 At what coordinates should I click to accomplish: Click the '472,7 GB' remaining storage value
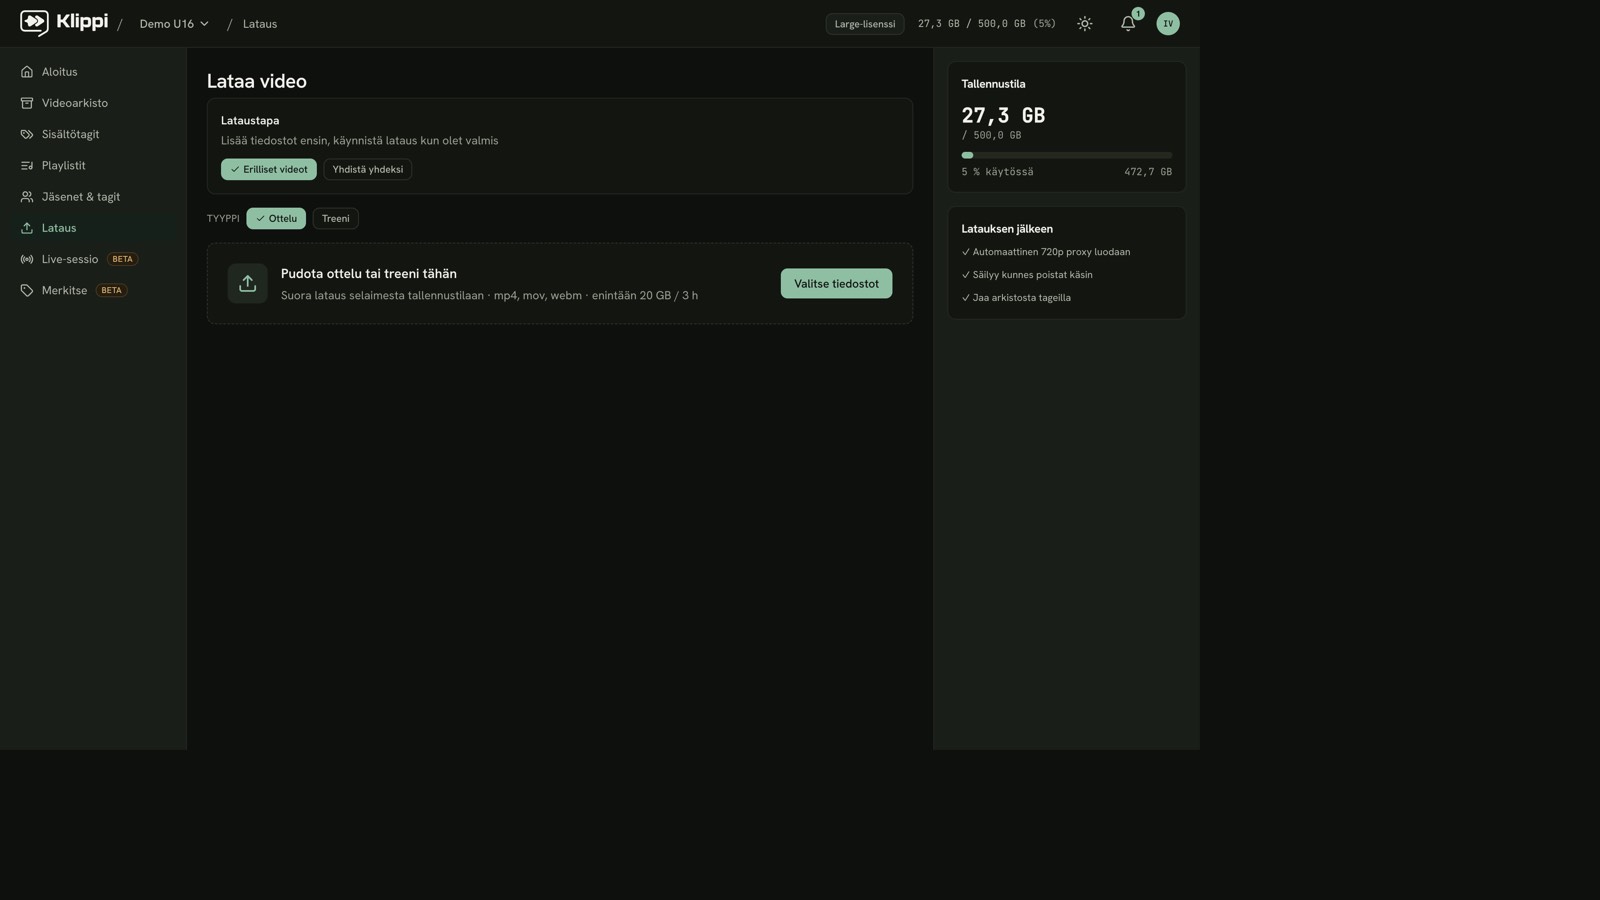click(1148, 172)
